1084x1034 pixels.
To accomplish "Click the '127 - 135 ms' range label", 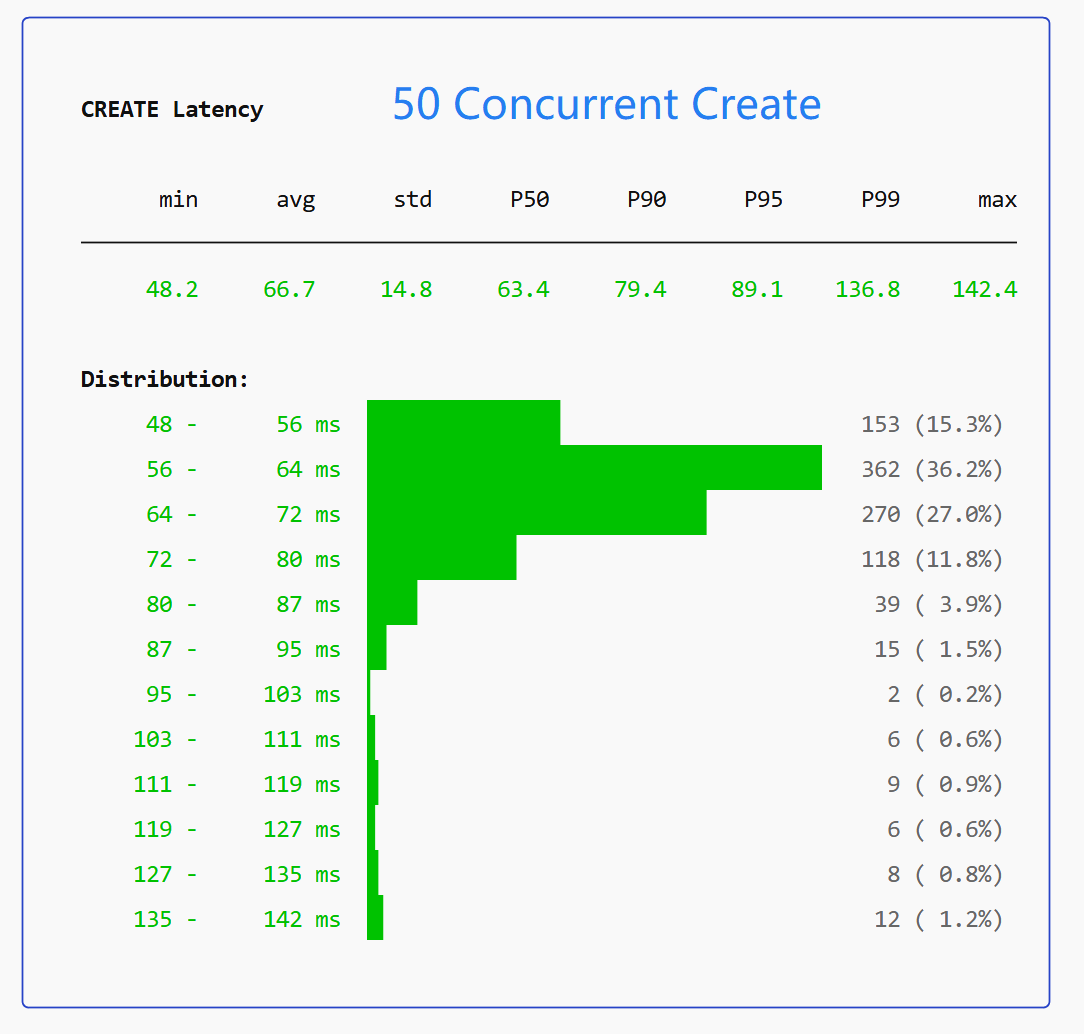I will point(237,874).
